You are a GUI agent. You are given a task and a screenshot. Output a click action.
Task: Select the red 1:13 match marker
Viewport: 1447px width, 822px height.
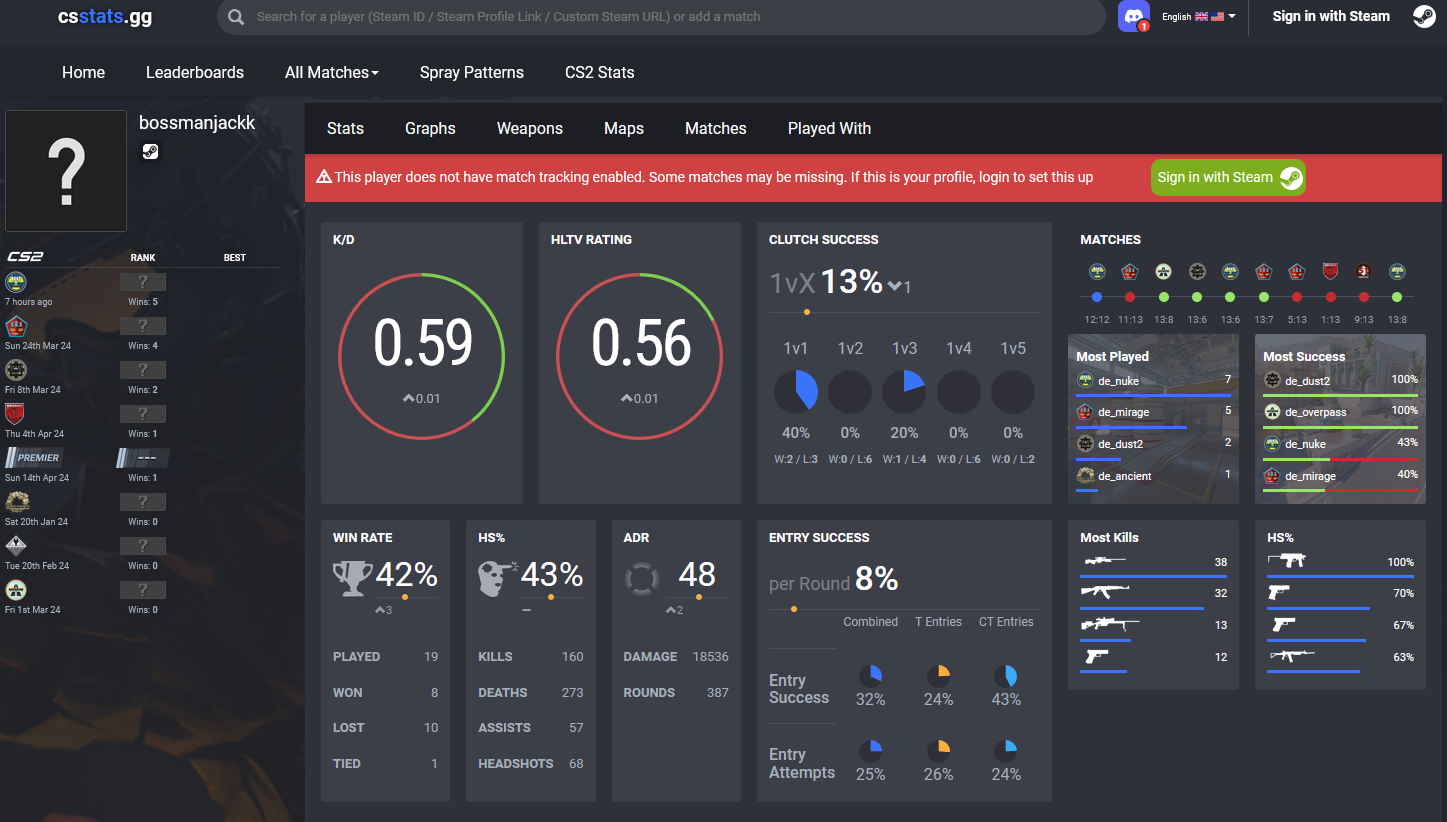1330,297
